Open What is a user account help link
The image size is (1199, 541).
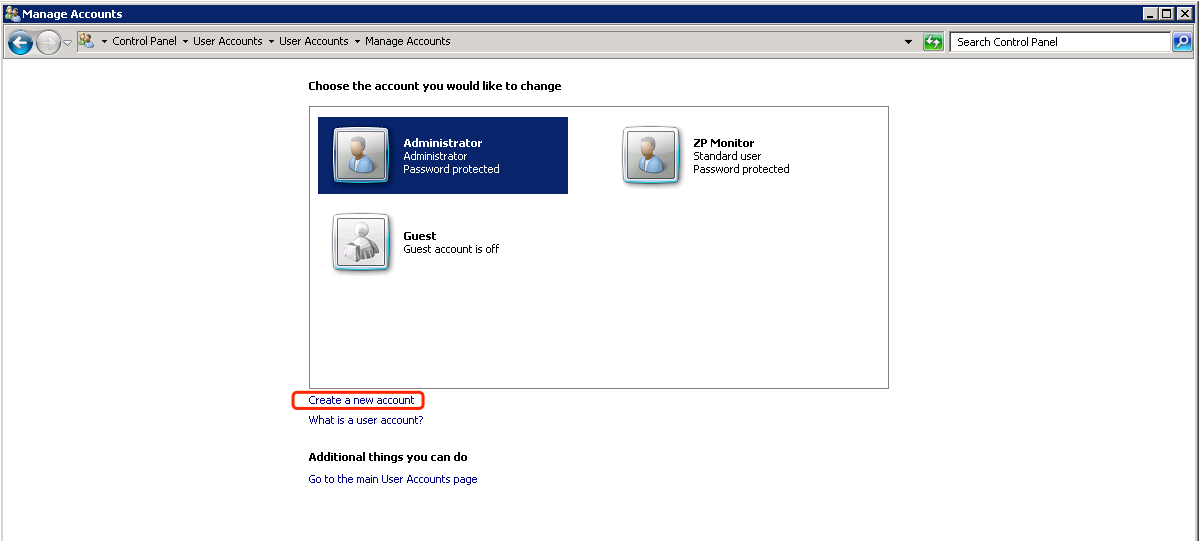[x=365, y=420]
